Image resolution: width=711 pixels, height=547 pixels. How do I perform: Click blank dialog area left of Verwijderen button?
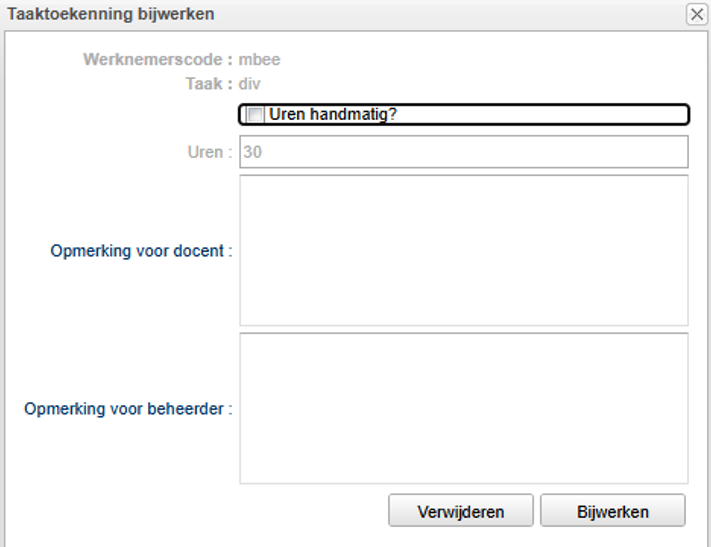click(200, 511)
